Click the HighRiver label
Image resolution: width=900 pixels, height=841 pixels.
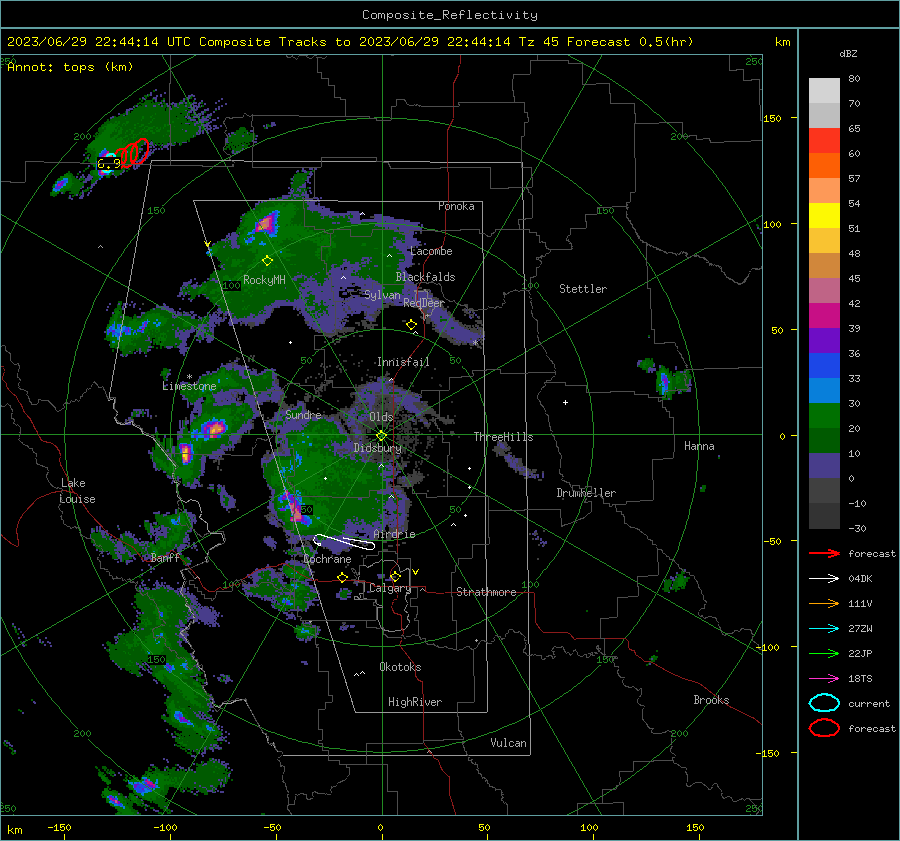(x=415, y=702)
